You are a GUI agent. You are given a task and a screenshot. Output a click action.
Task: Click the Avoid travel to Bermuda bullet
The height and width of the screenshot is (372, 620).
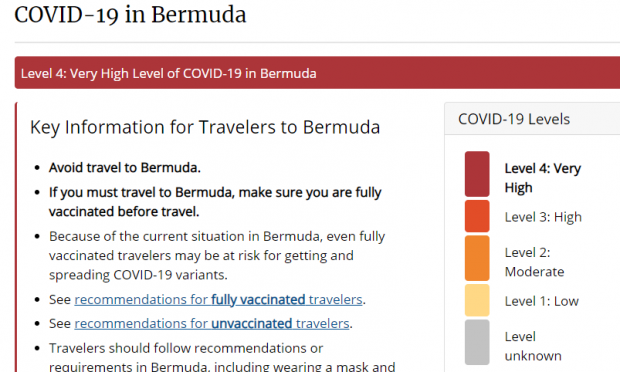(x=125, y=168)
